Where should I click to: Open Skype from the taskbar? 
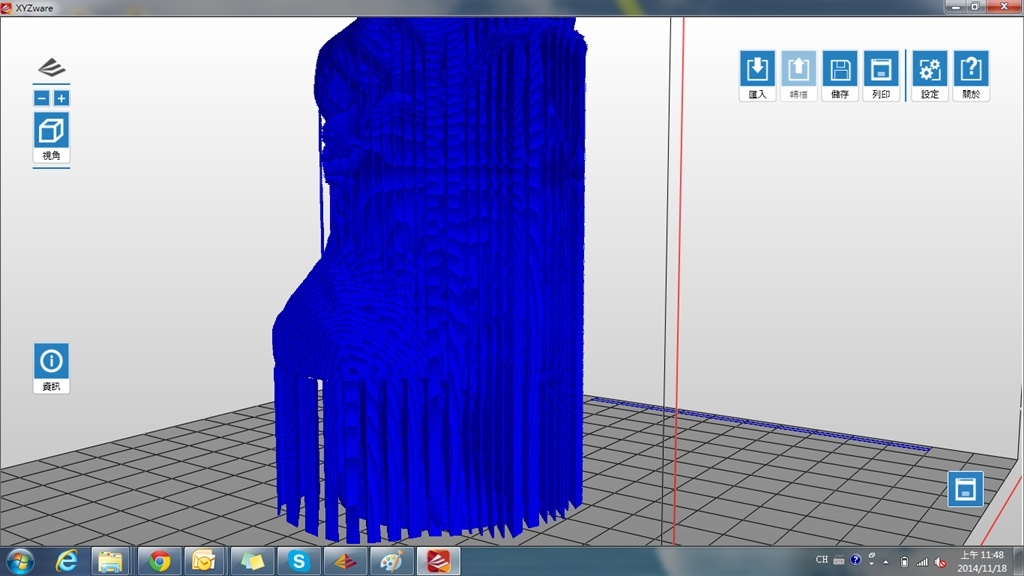298,562
